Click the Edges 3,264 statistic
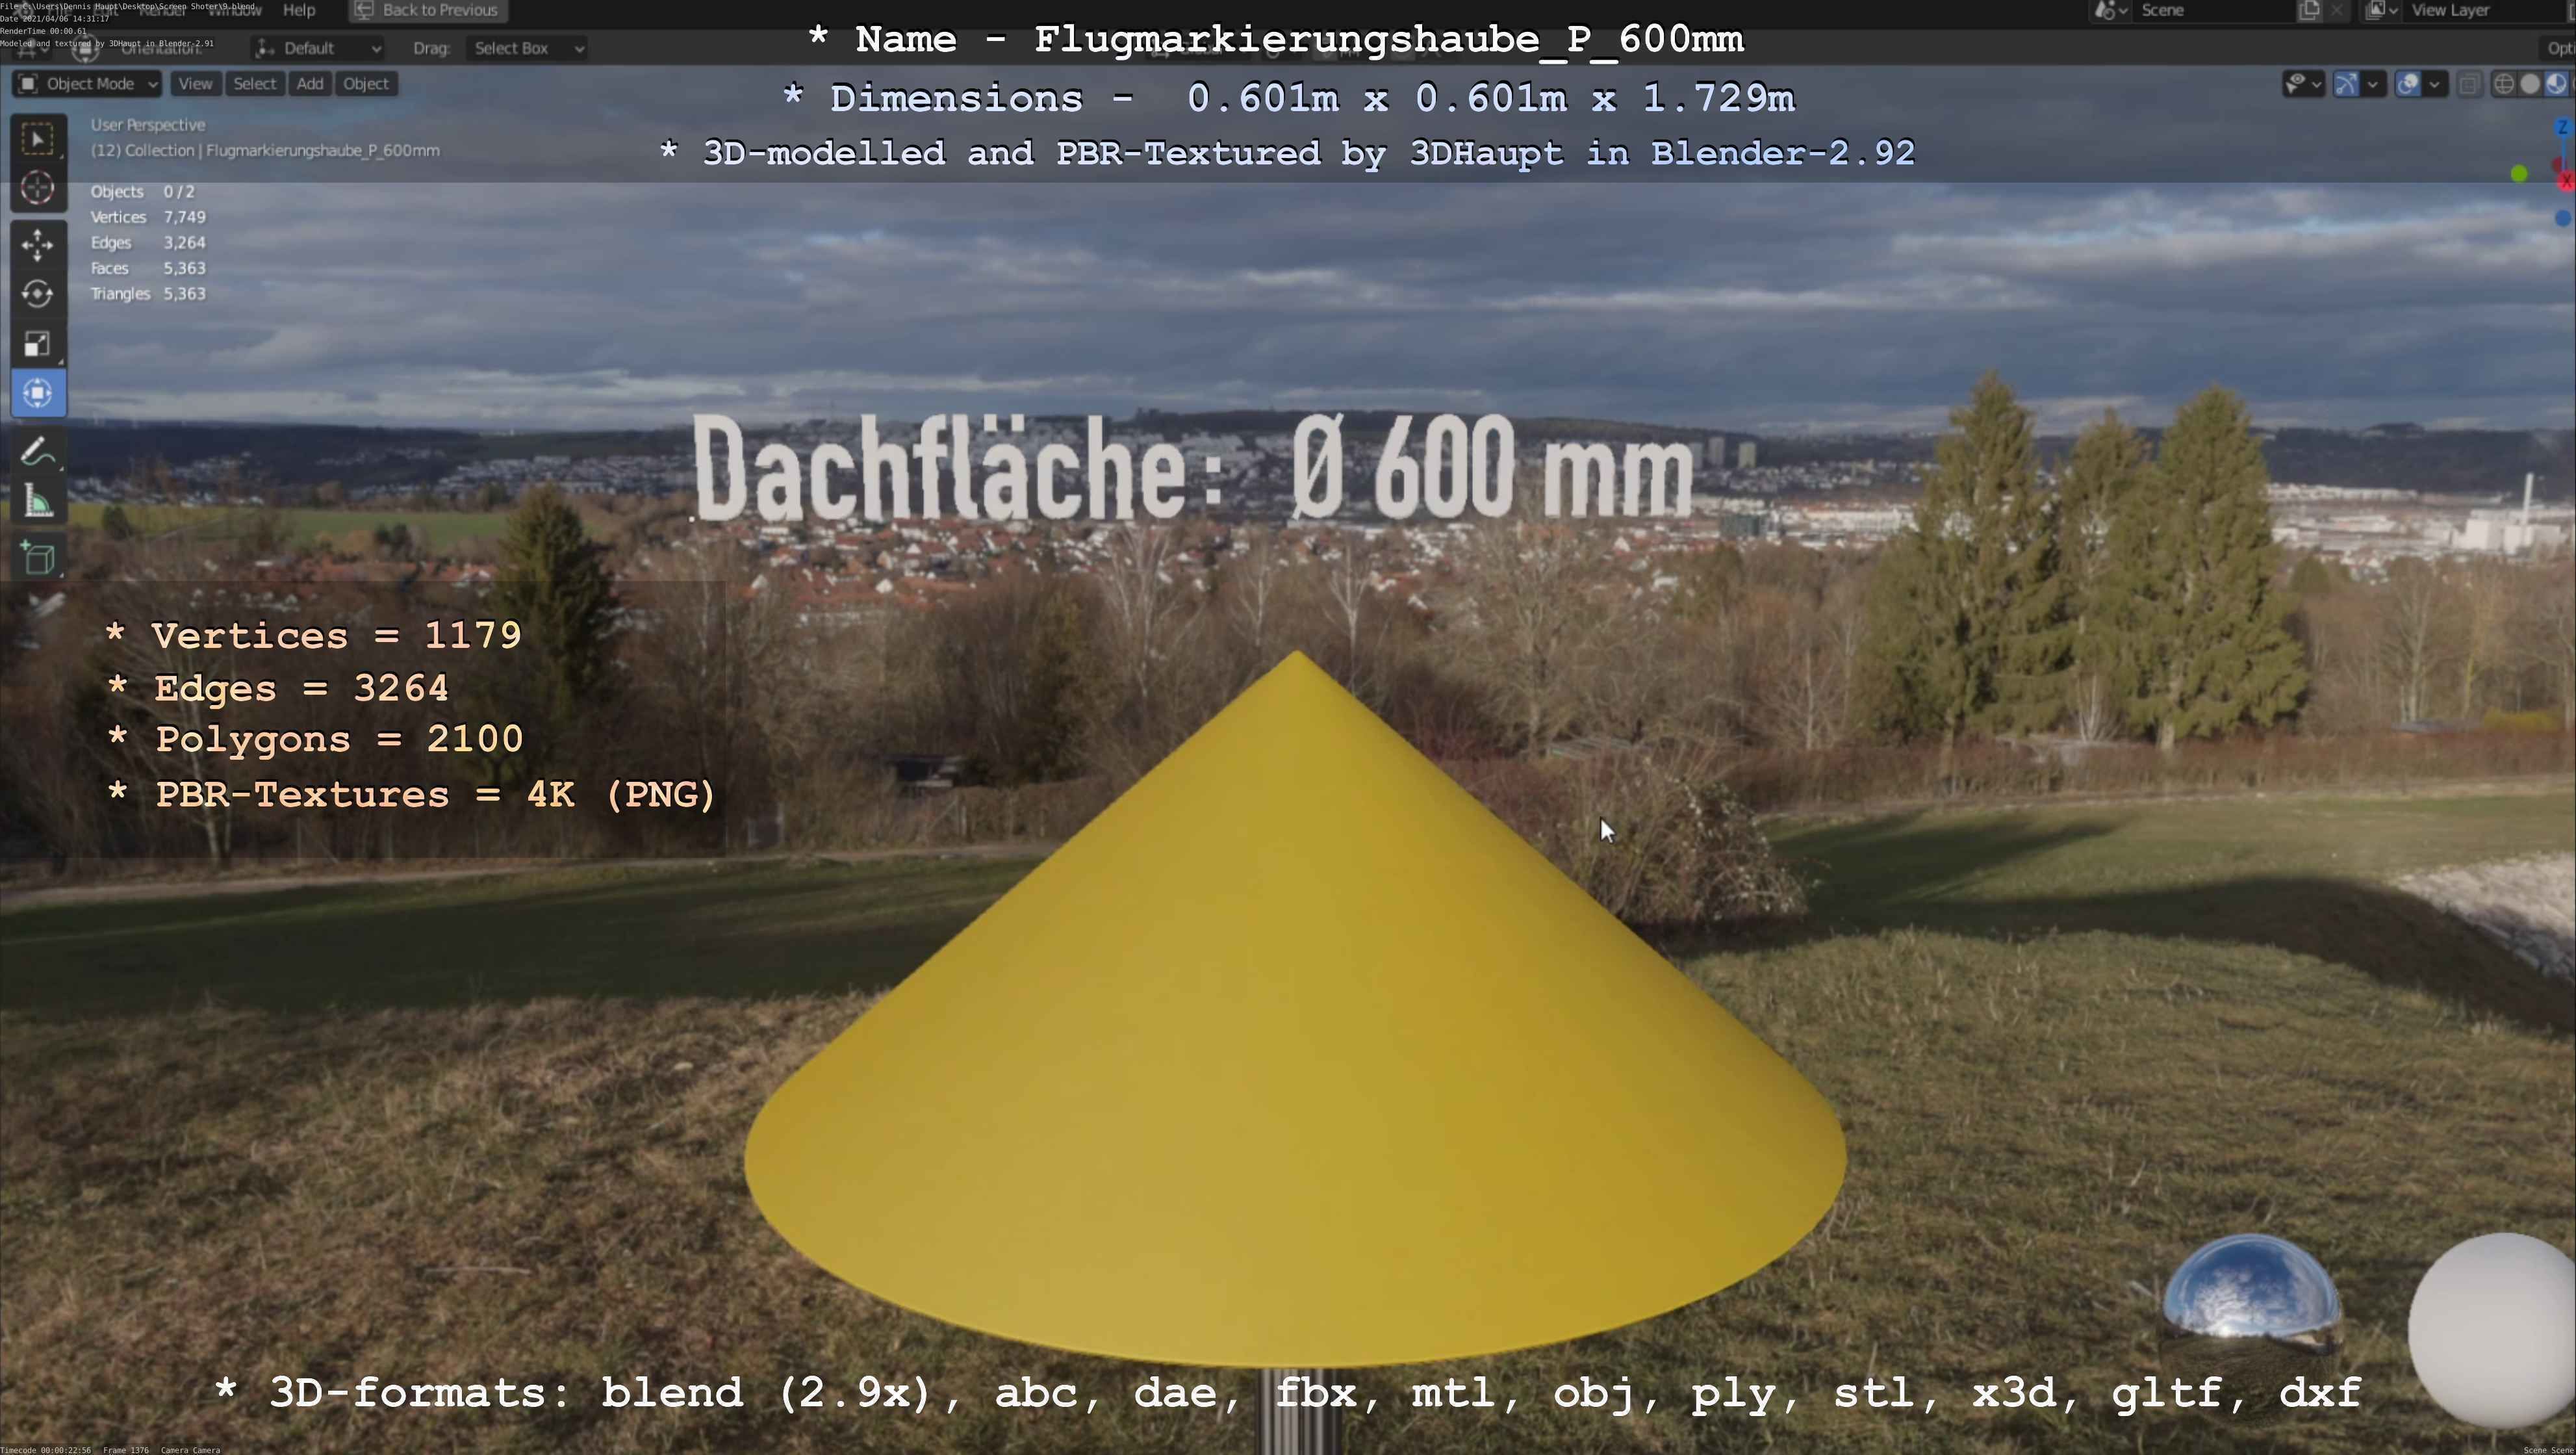Image resolution: width=2576 pixels, height=1455 pixels. coord(148,243)
